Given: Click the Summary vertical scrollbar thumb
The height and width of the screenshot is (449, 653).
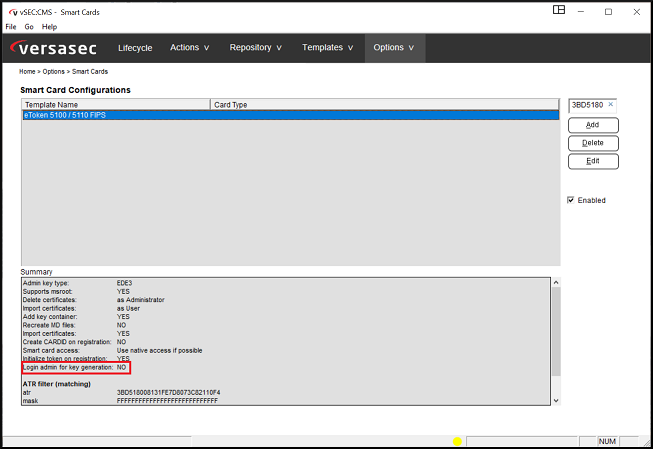Looking at the screenshot, I should [x=556, y=331].
